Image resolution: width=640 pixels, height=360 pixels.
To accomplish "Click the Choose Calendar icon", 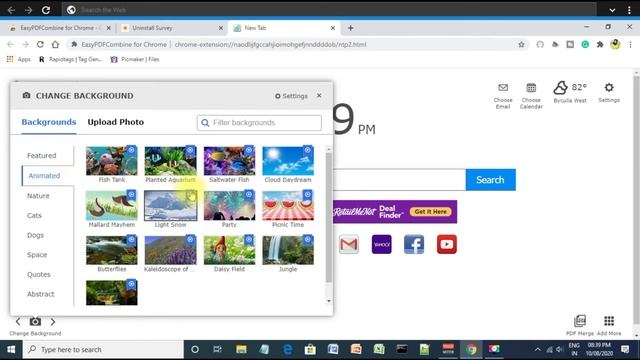I will pos(531,87).
